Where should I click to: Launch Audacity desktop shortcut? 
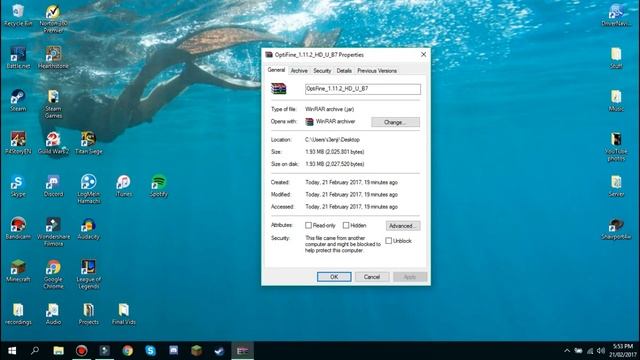[88, 228]
